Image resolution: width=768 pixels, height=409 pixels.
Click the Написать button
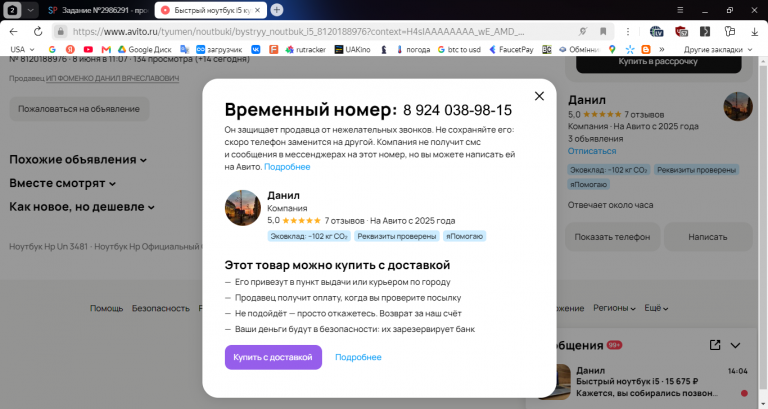pyautogui.click(x=708, y=237)
